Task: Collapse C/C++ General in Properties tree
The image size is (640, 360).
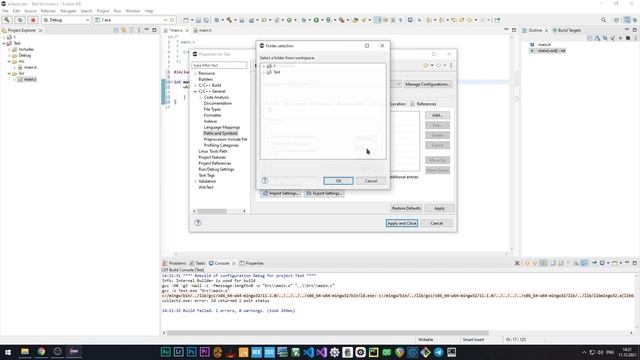Action: [x=196, y=91]
